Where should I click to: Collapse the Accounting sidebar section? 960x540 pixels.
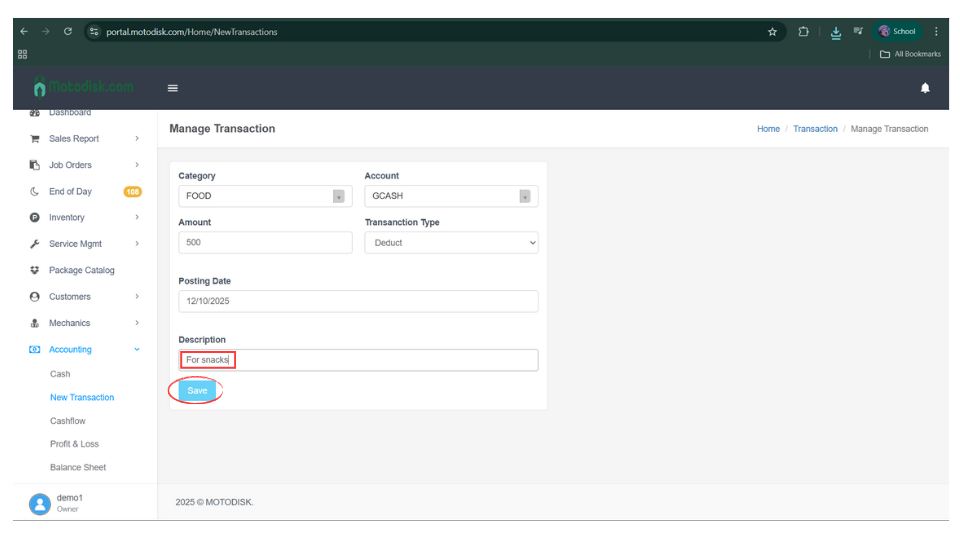[x=85, y=349]
